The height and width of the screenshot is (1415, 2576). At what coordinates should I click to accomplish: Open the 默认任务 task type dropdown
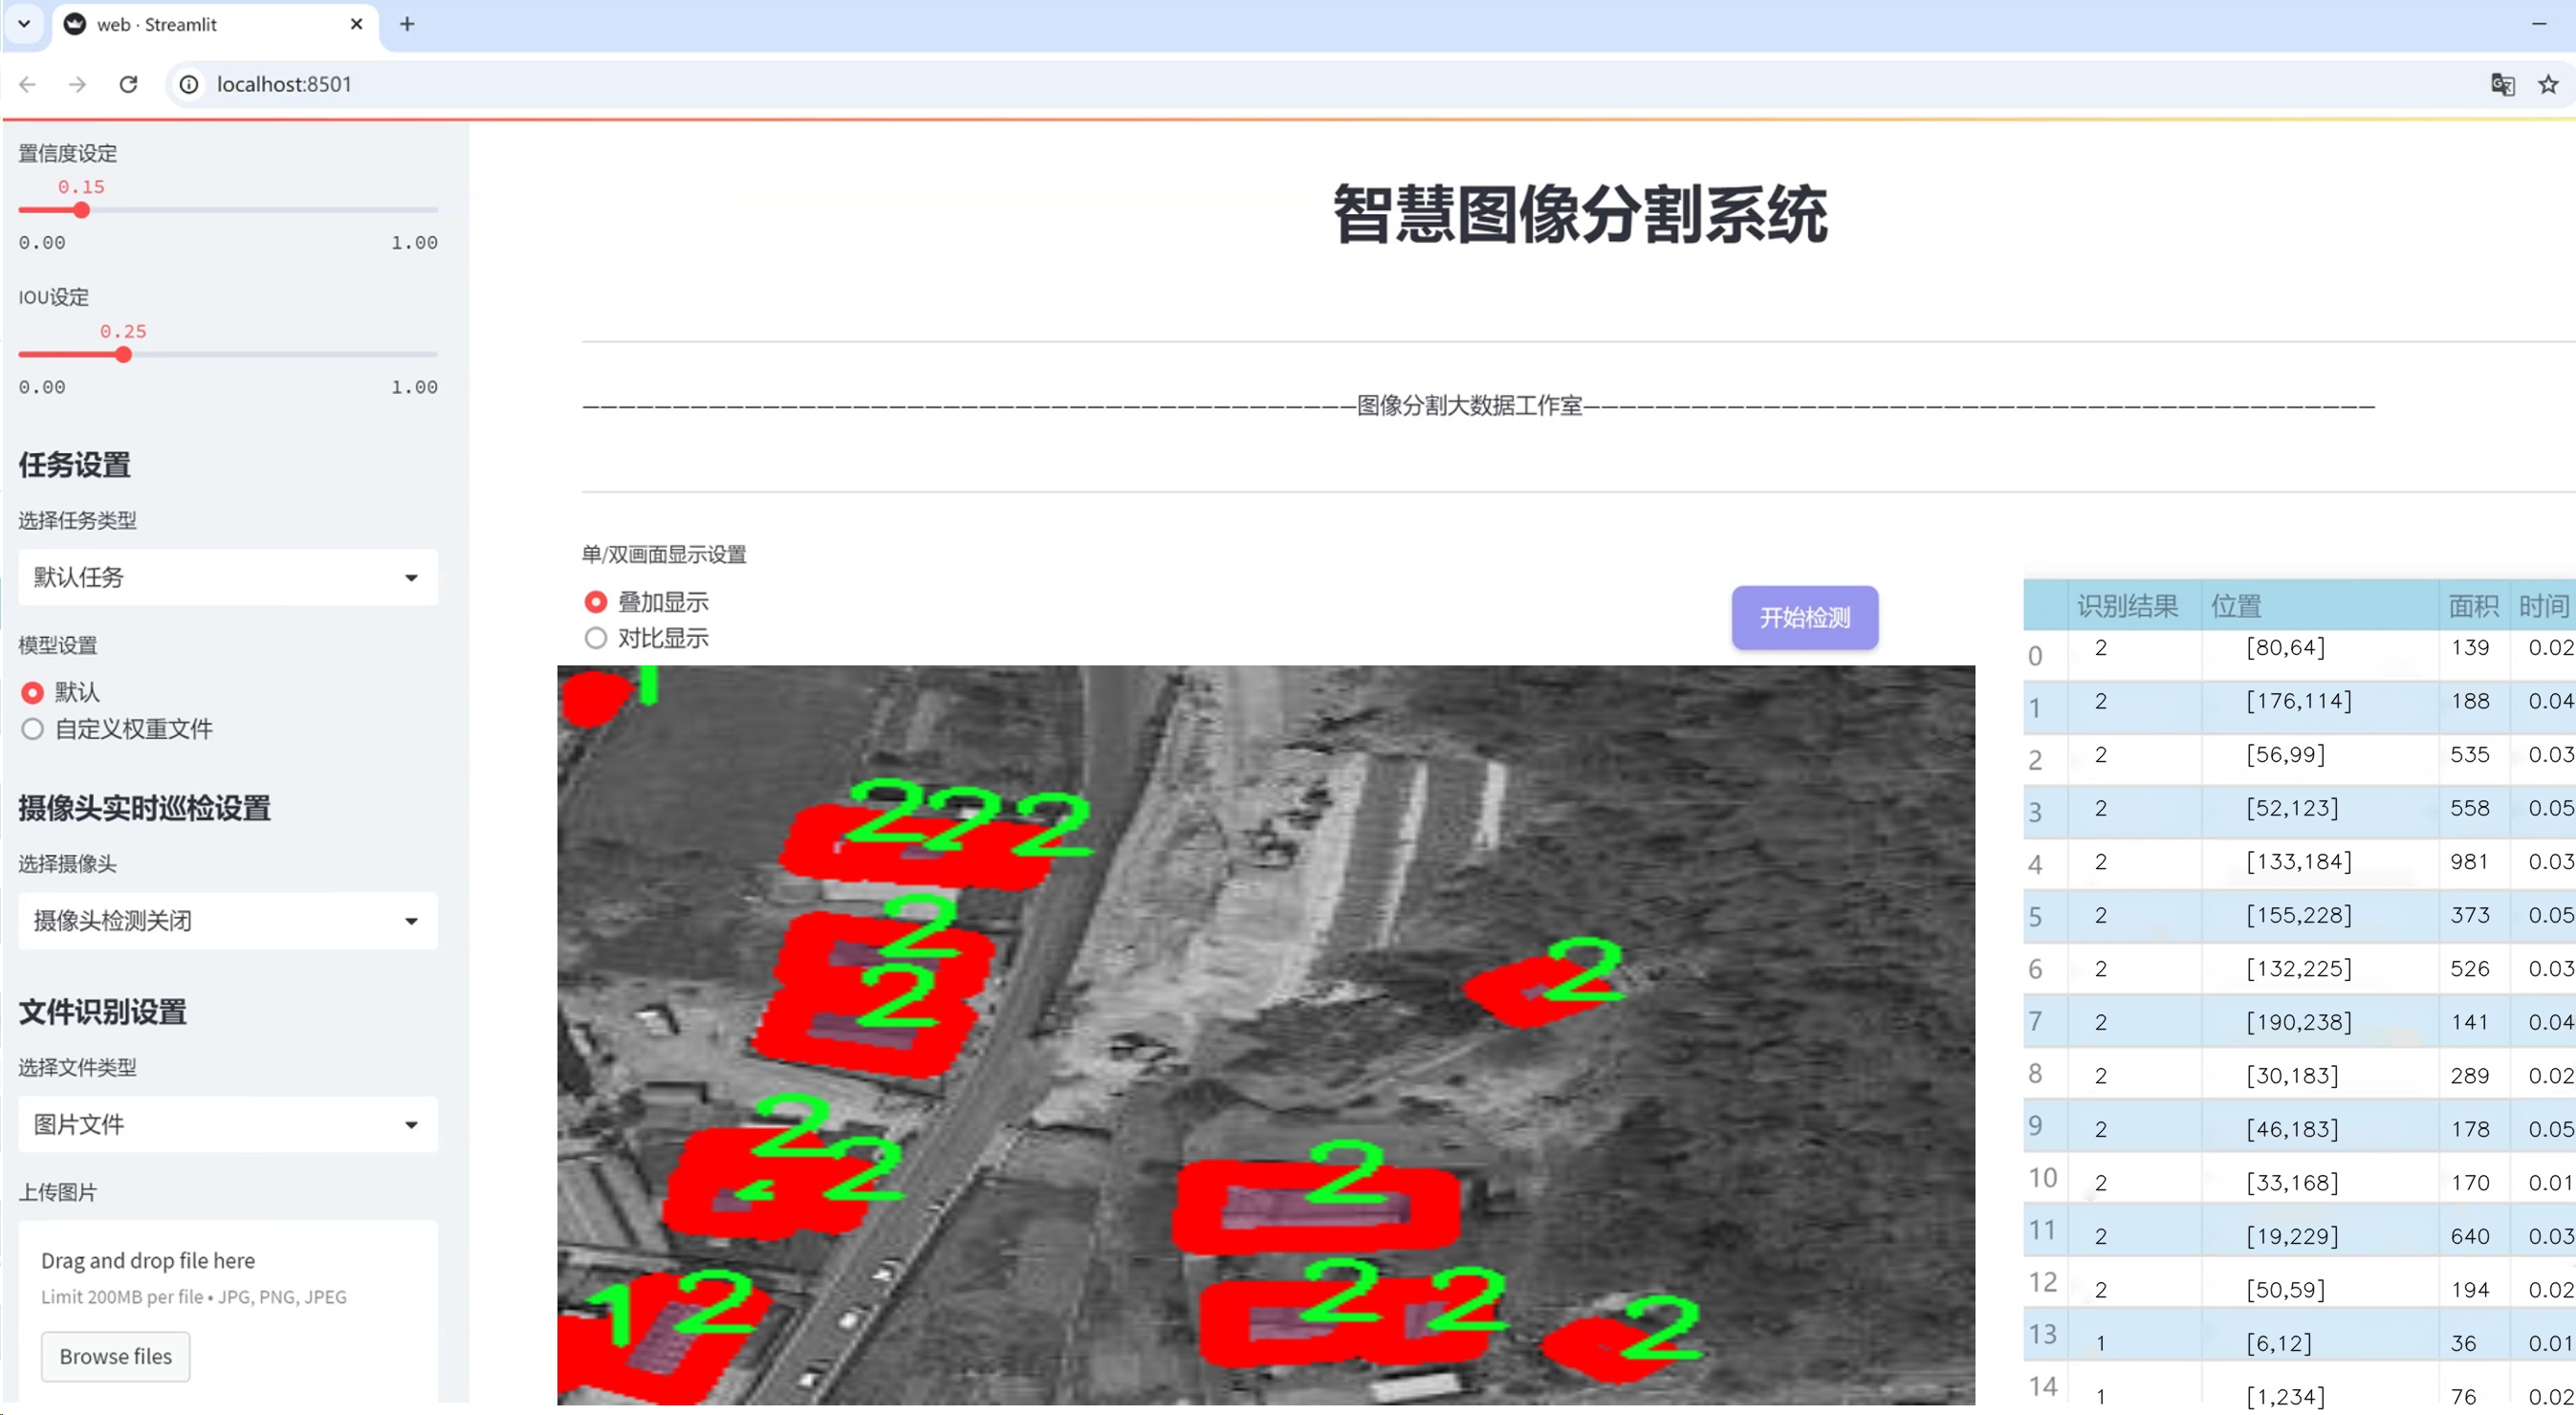pos(227,577)
